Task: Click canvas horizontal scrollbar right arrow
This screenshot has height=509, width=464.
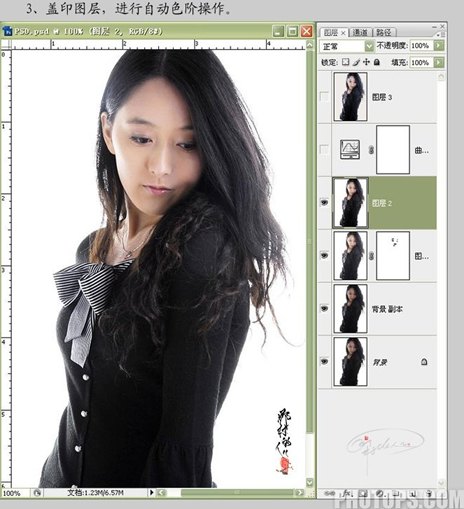Action: pos(299,492)
